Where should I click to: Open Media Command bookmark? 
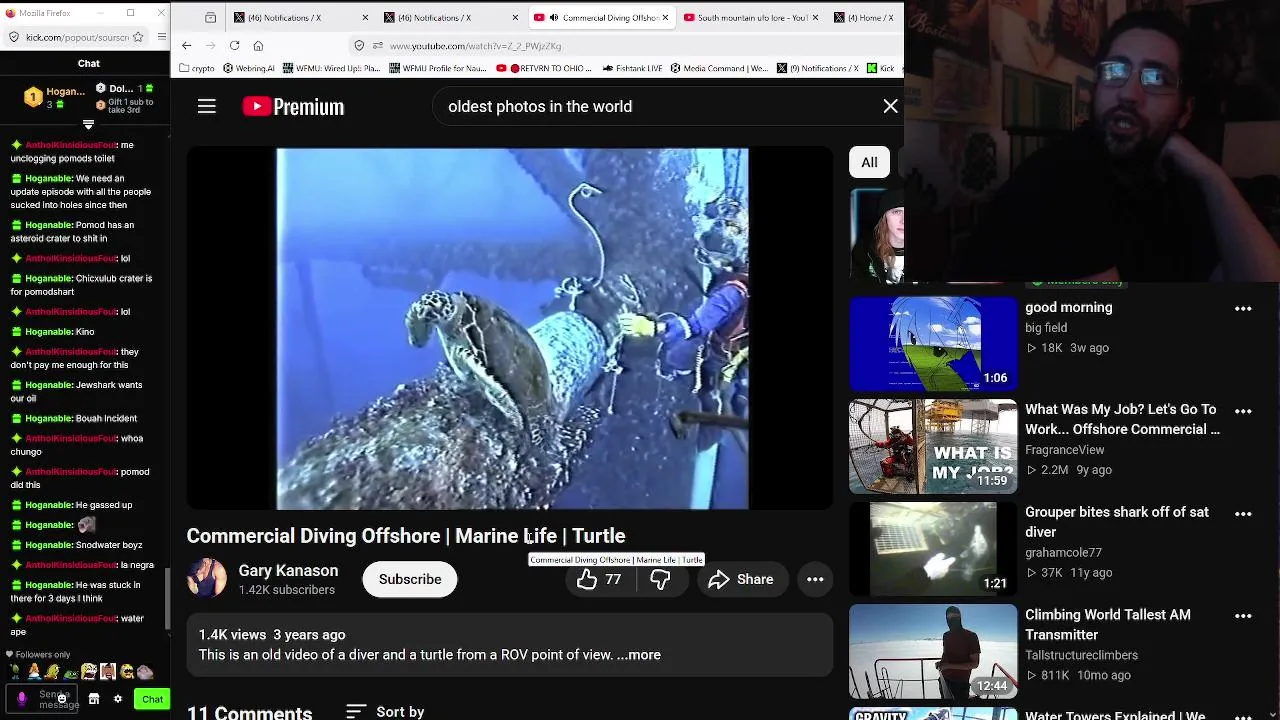[719, 68]
